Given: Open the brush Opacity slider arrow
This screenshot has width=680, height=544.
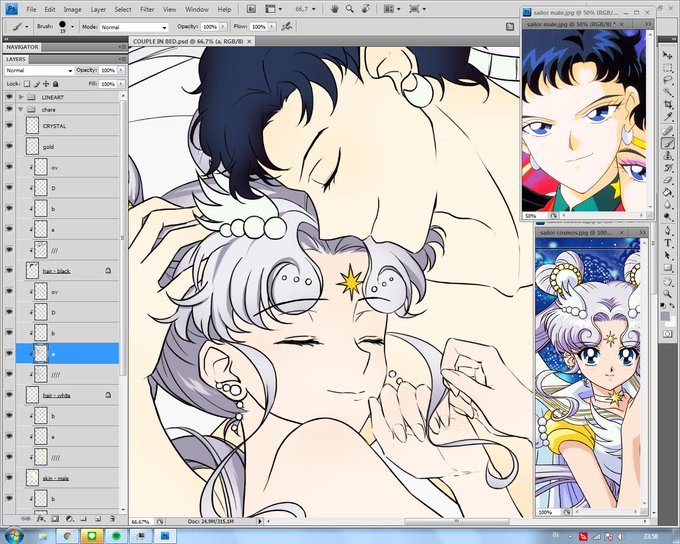Looking at the screenshot, I should (x=223, y=27).
